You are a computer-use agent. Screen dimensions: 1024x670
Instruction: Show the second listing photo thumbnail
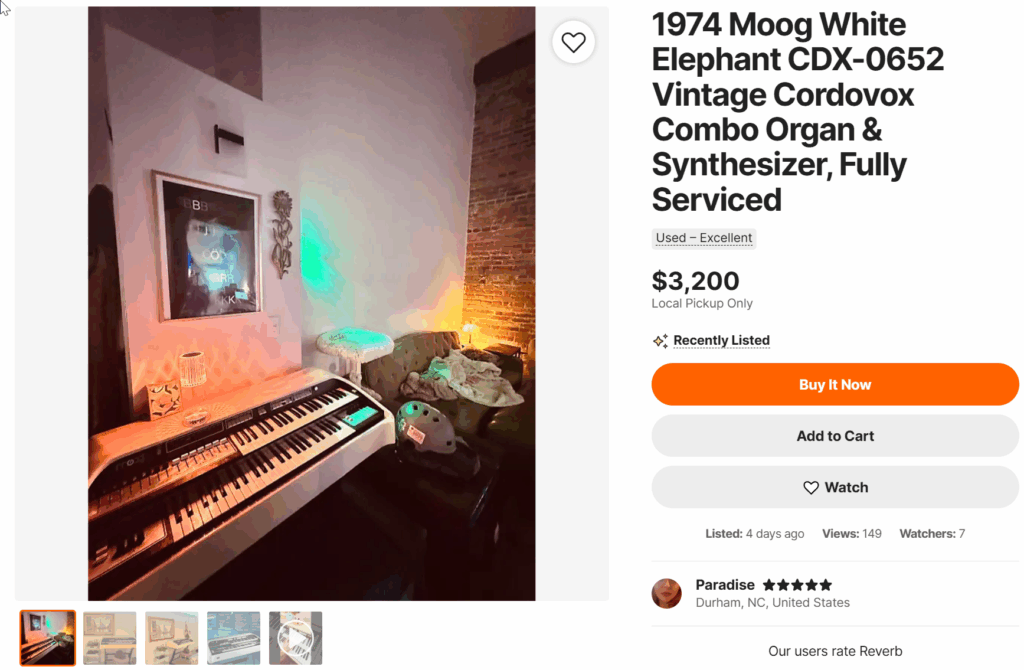click(110, 637)
